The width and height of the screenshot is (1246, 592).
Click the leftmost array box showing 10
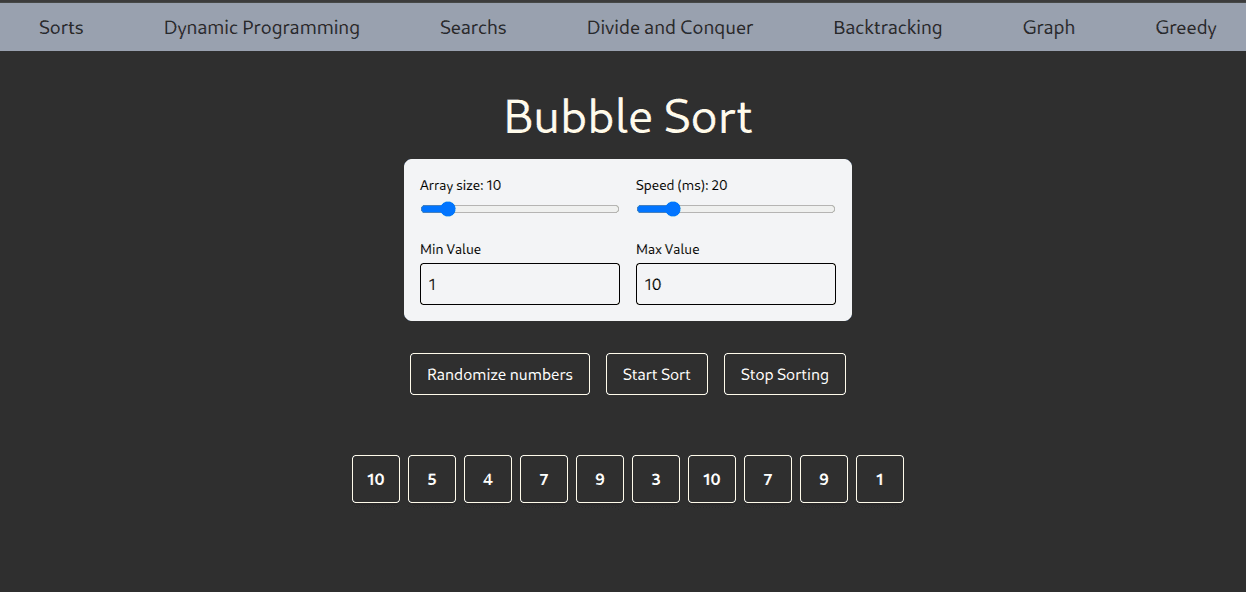pos(376,479)
